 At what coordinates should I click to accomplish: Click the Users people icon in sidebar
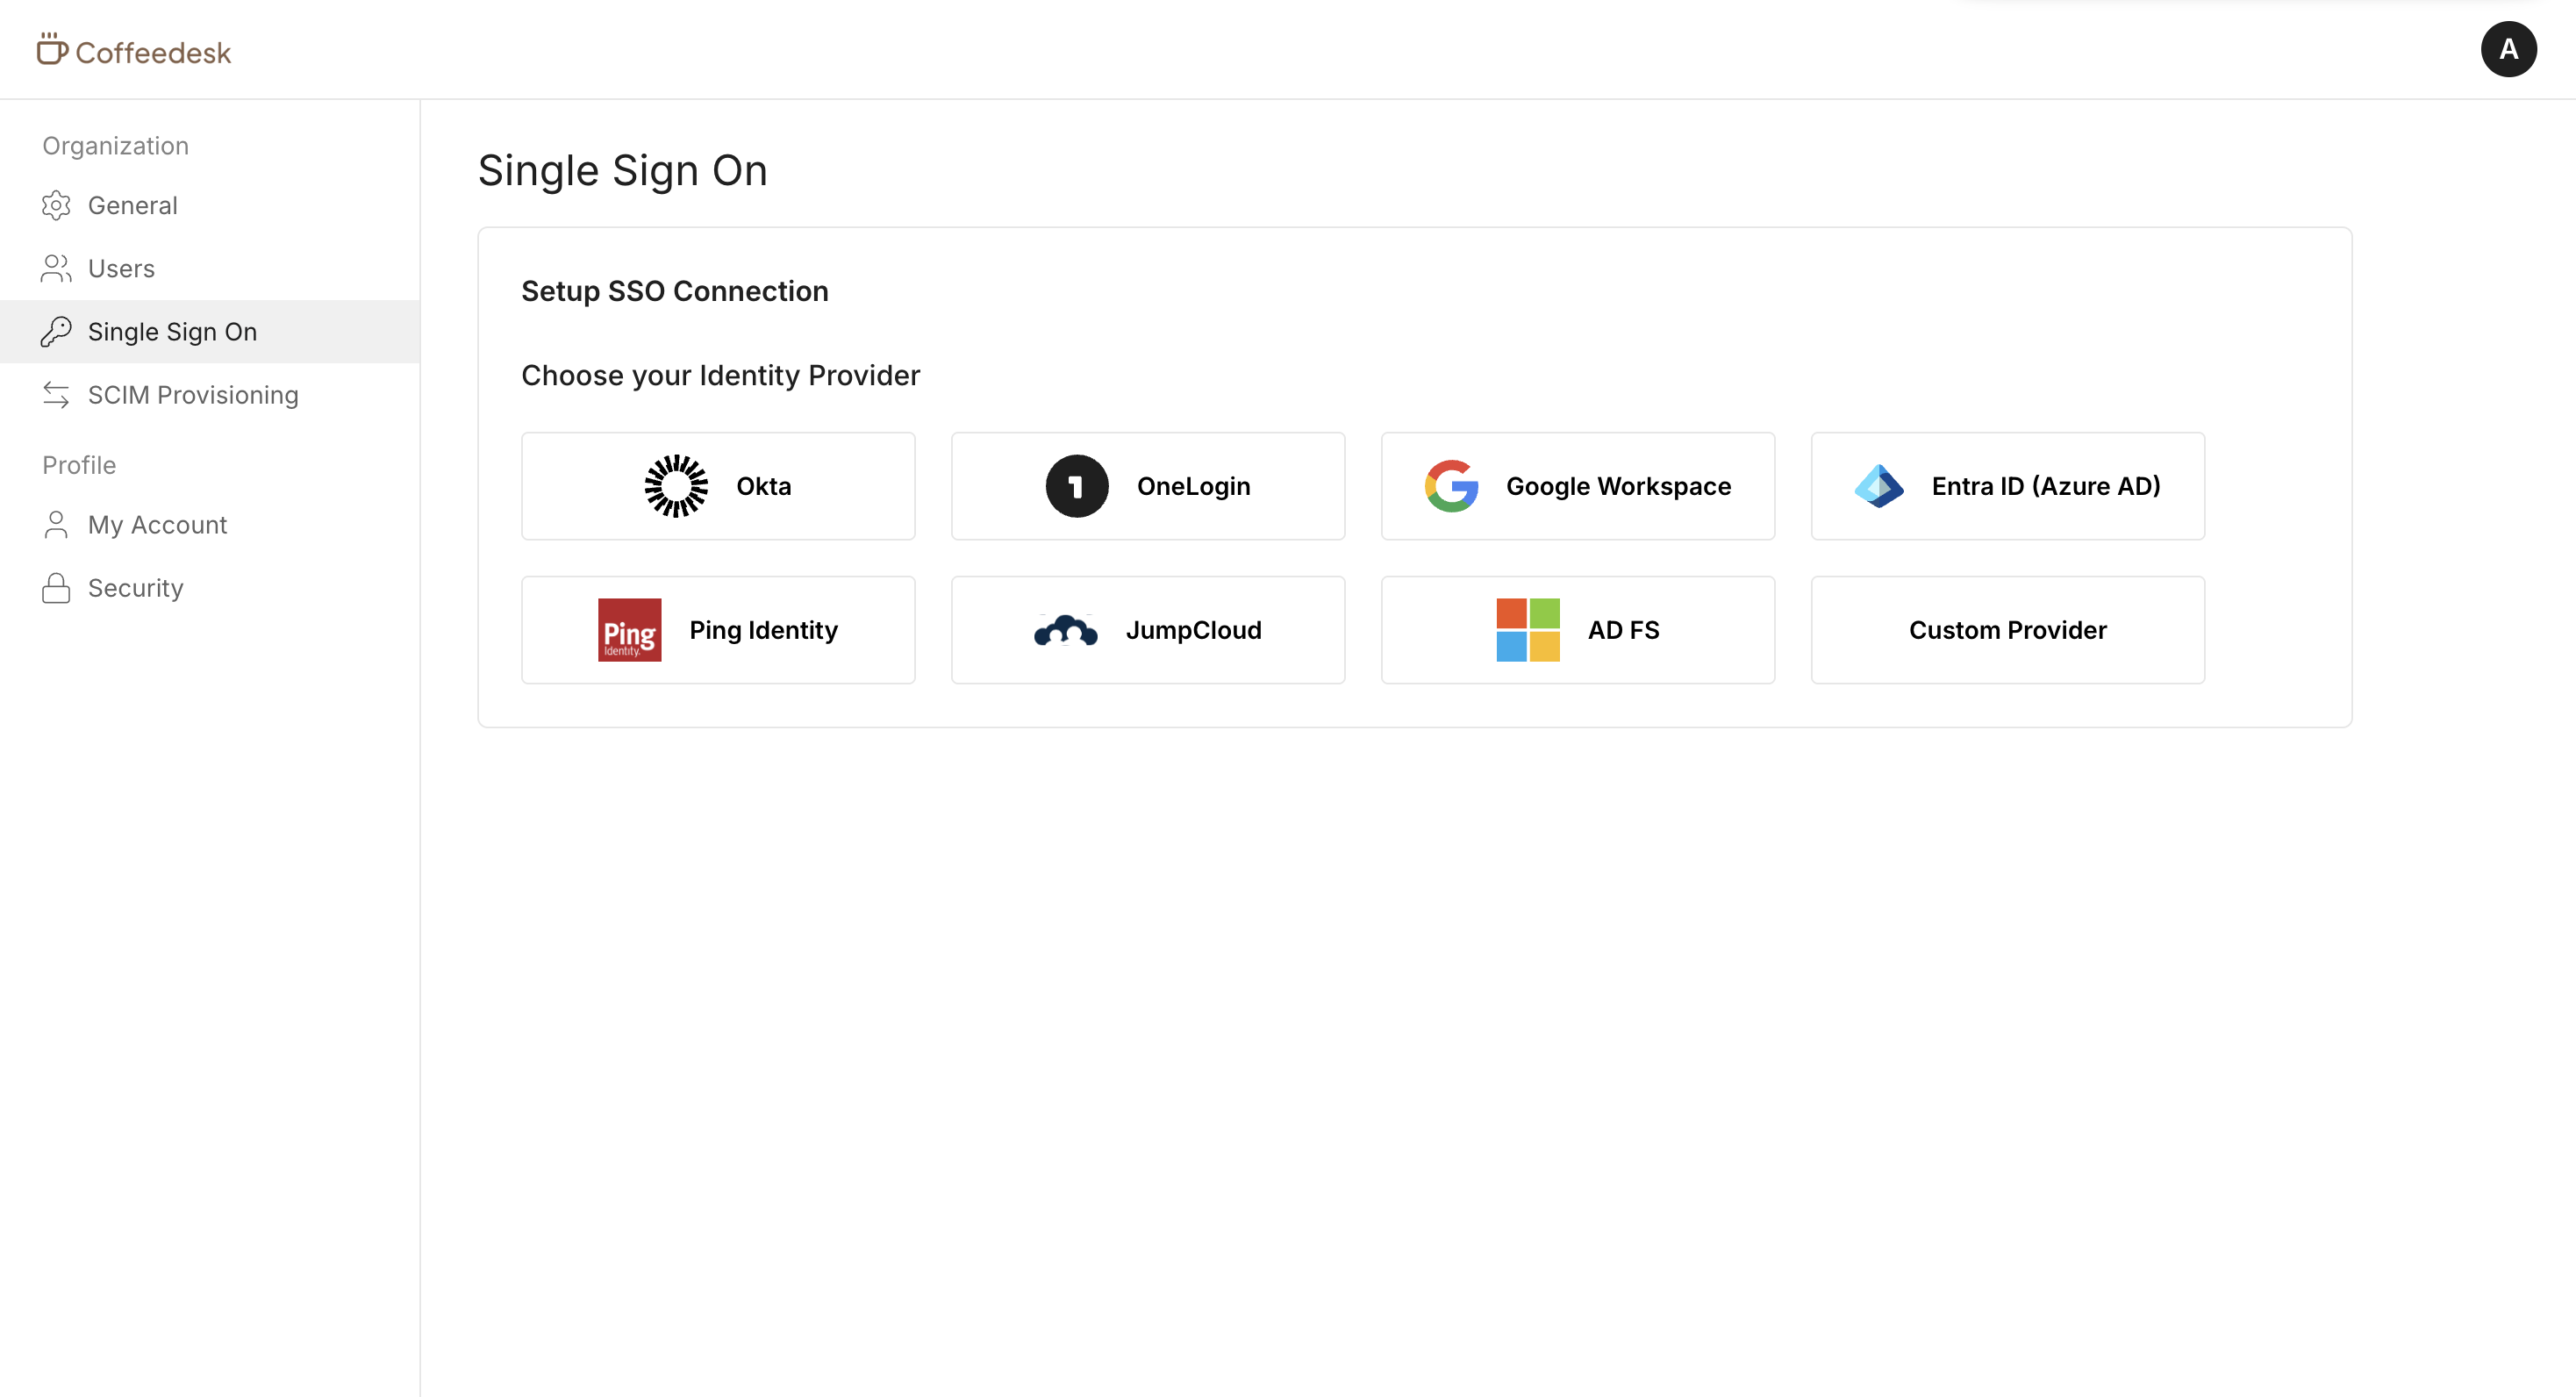coord(56,268)
